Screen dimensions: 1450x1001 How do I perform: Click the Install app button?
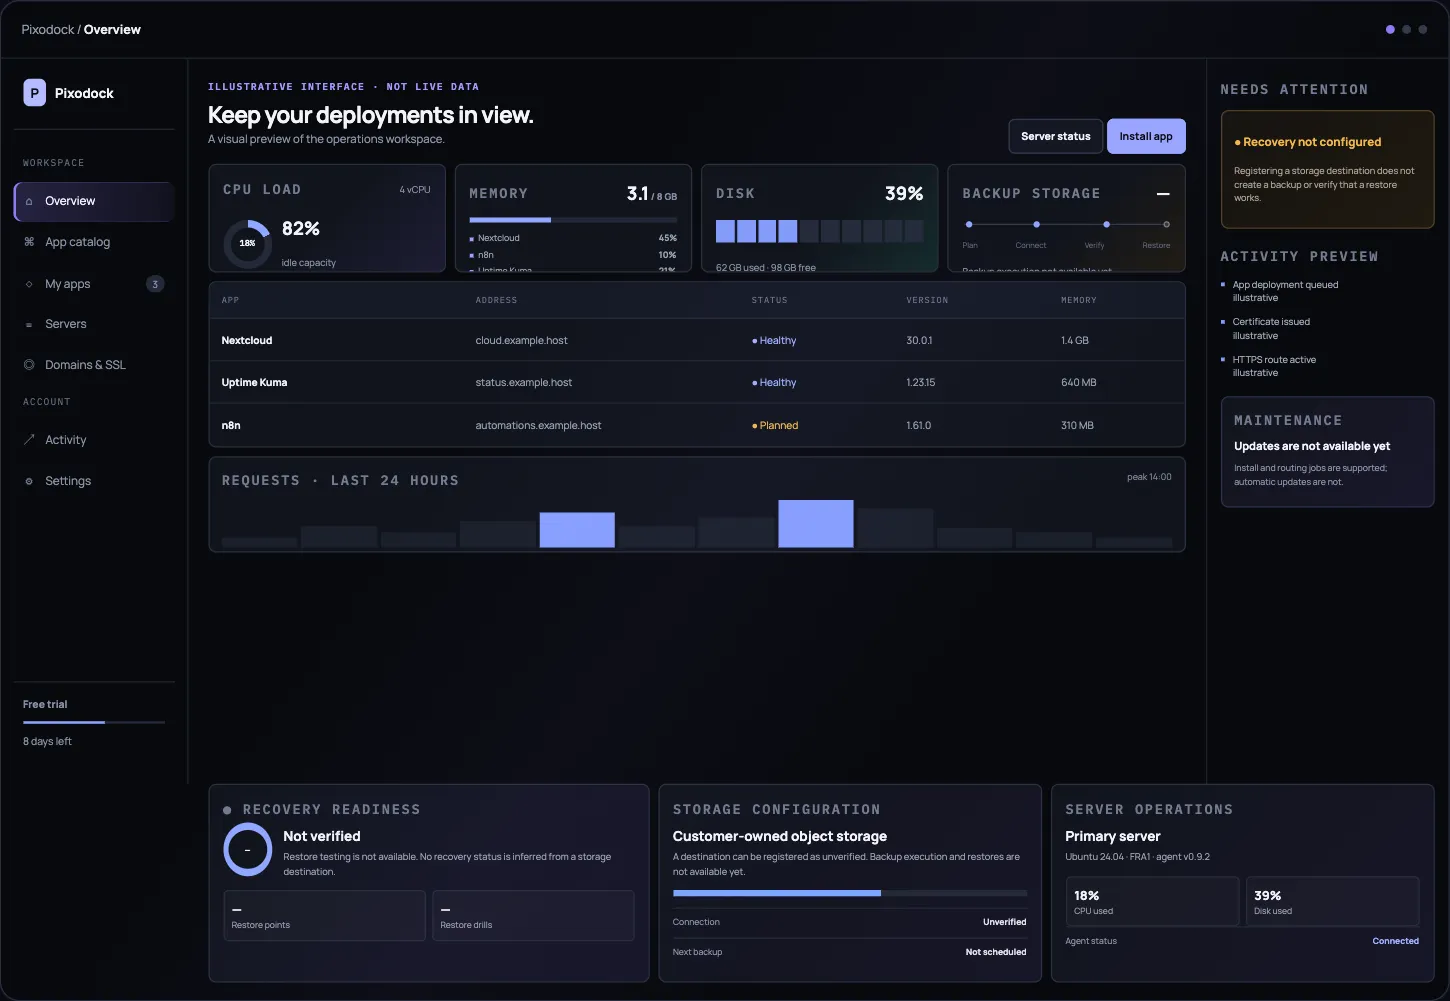pos(1146,136)
